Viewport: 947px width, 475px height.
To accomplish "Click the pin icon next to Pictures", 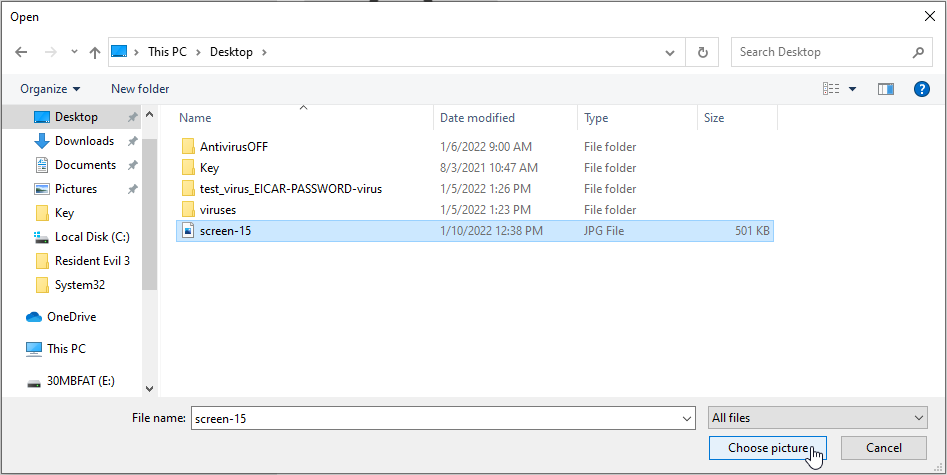I will pyautogui.click(x=132, y=189).
